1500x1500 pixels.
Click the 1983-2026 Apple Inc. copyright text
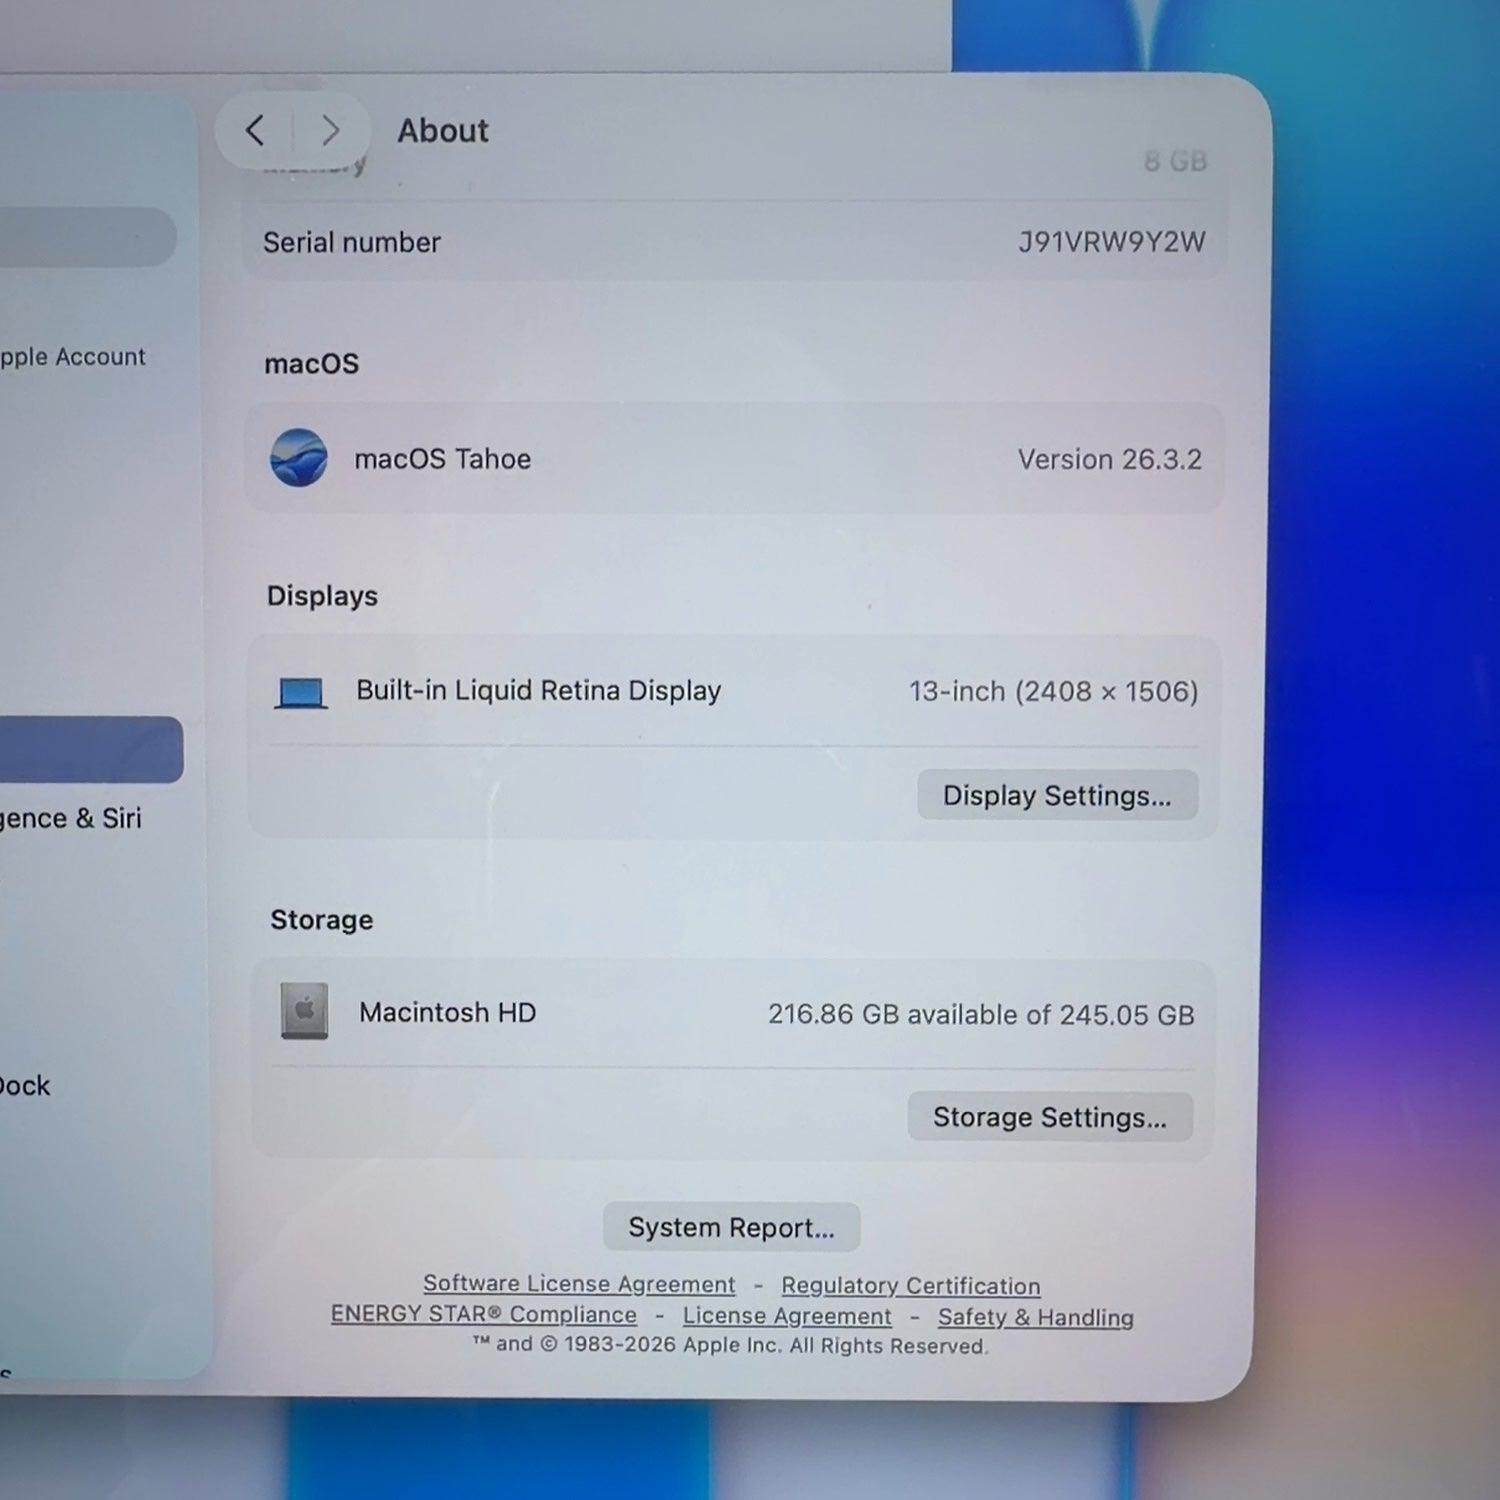[730, 1345]
